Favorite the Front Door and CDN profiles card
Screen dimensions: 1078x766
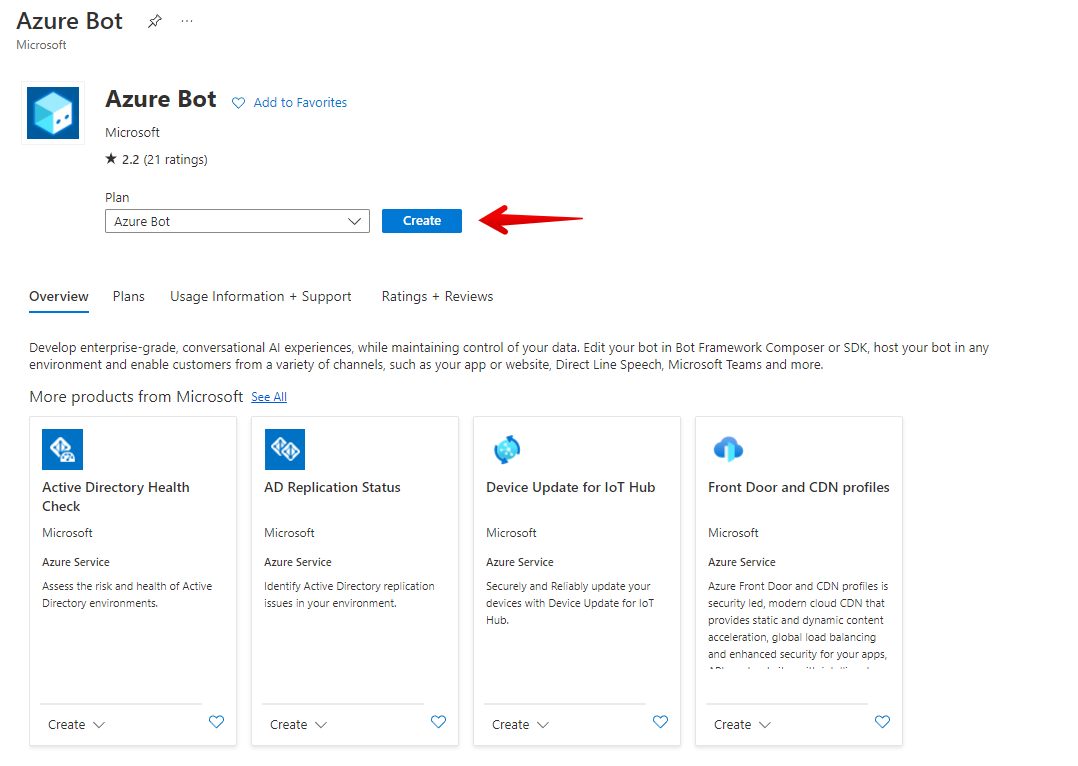[883, 722]
